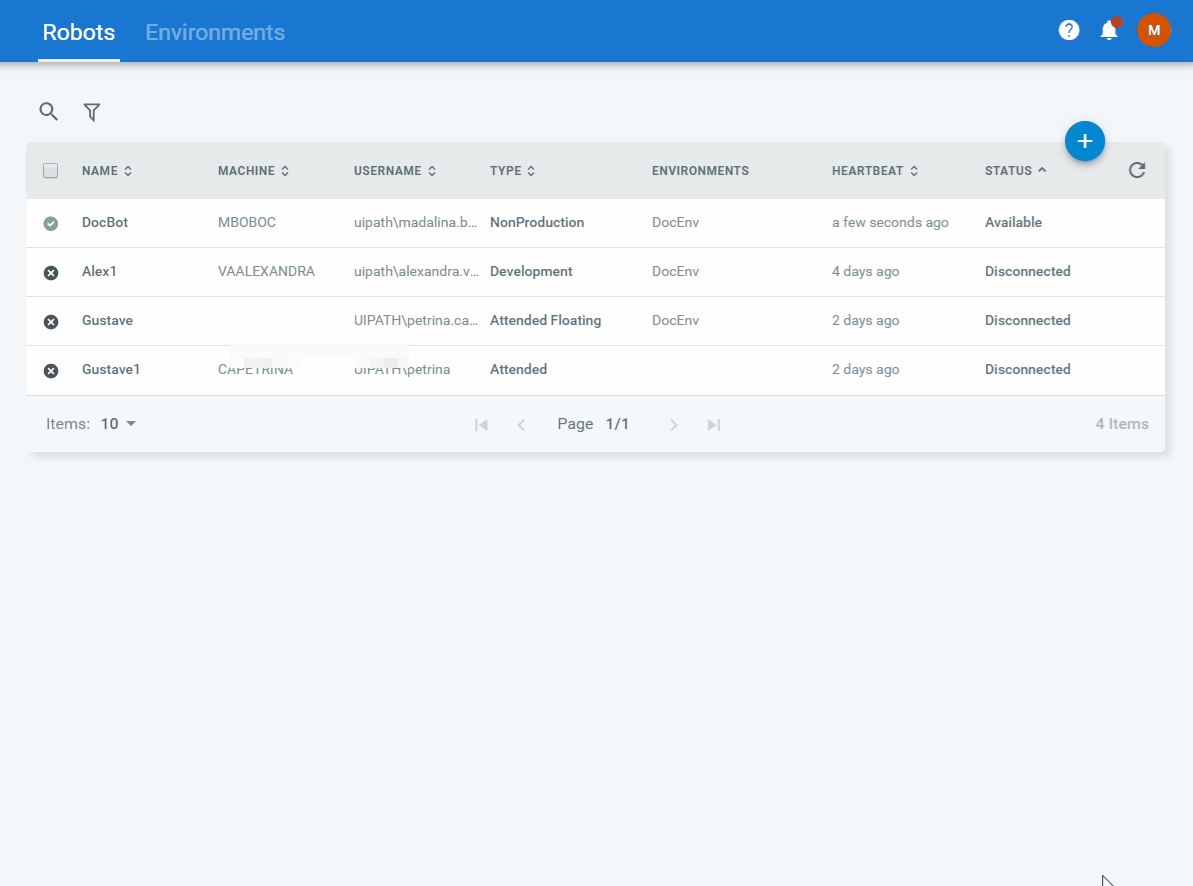Sort by the Username column

[395, 171]
